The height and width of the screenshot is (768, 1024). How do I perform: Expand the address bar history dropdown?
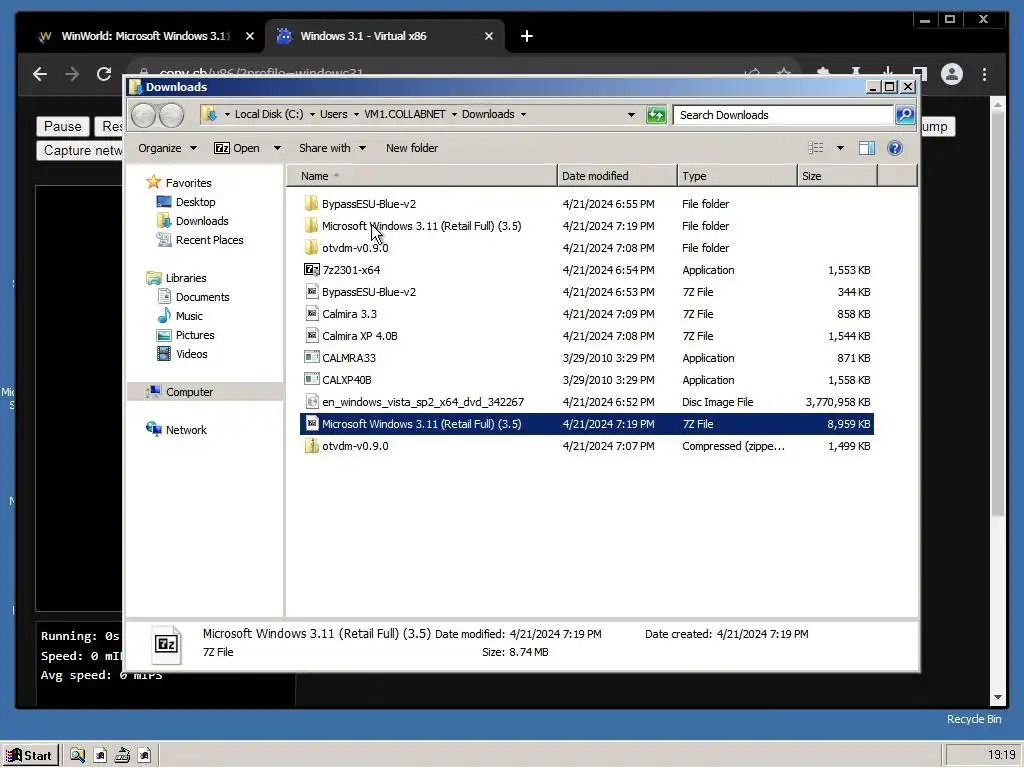click(x=631, y=115)
